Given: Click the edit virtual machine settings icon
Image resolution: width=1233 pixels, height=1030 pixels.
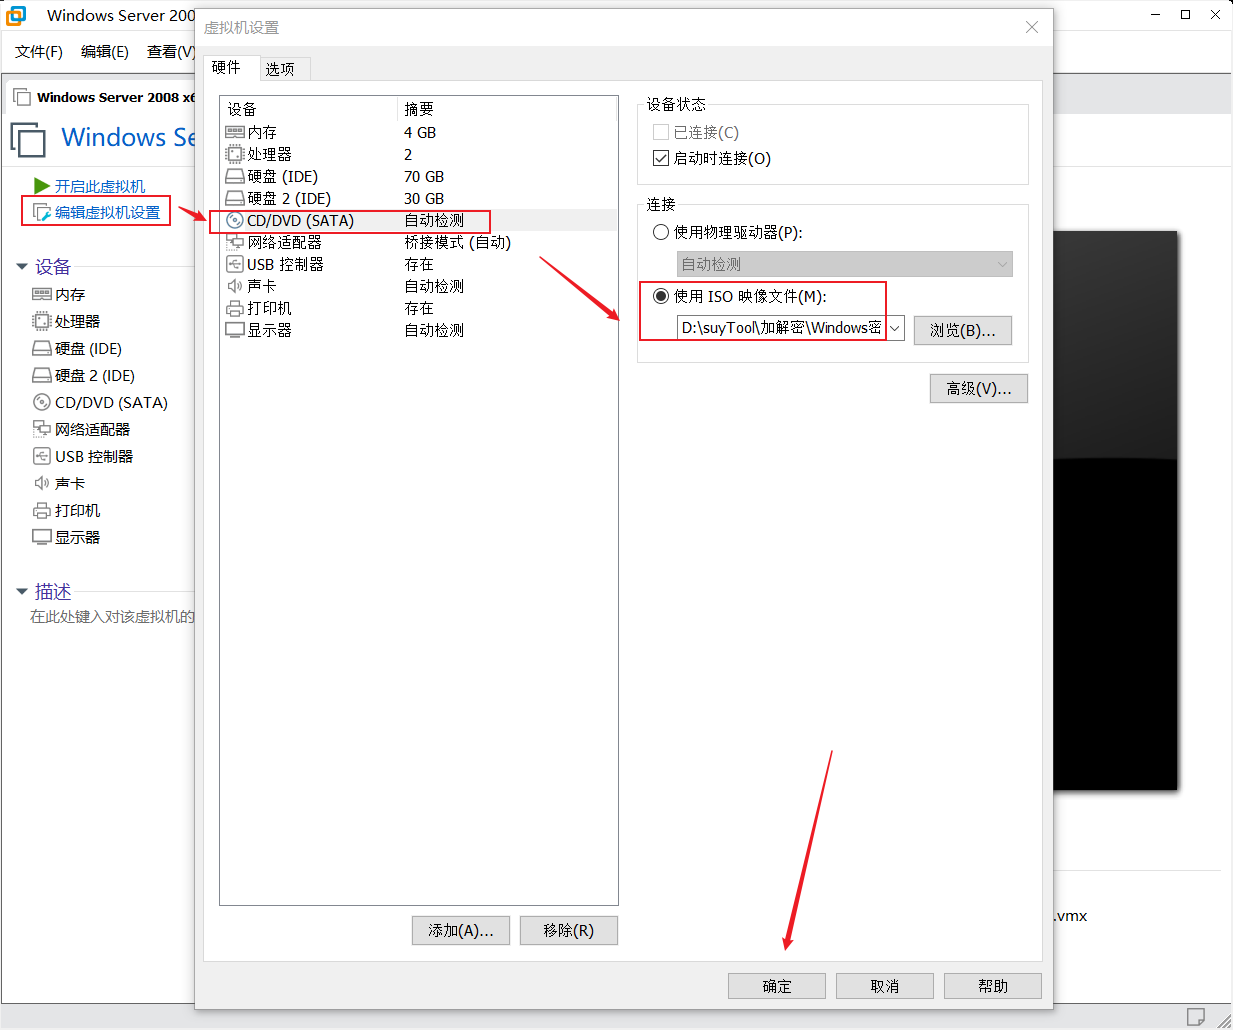Looking at the screenshot, I should coord(42,212).
